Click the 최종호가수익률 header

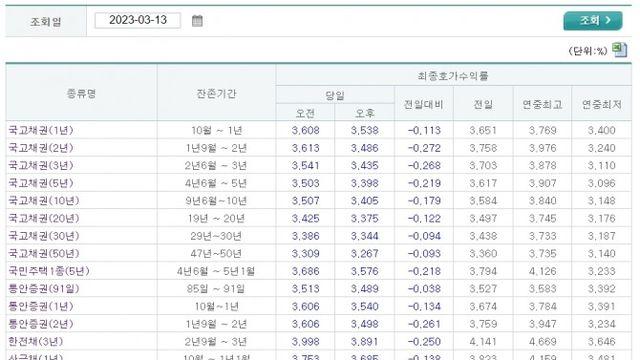point(453,76)
